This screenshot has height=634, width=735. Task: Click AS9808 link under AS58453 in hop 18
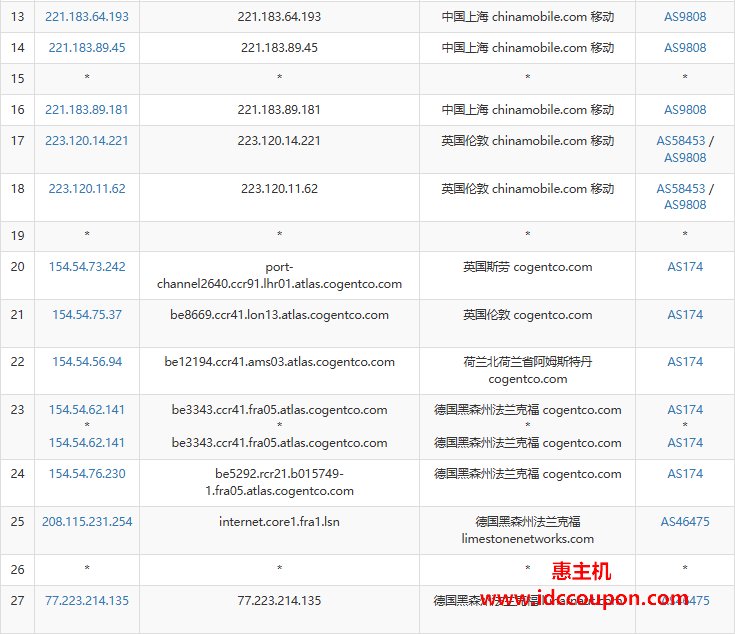[685, 205]
